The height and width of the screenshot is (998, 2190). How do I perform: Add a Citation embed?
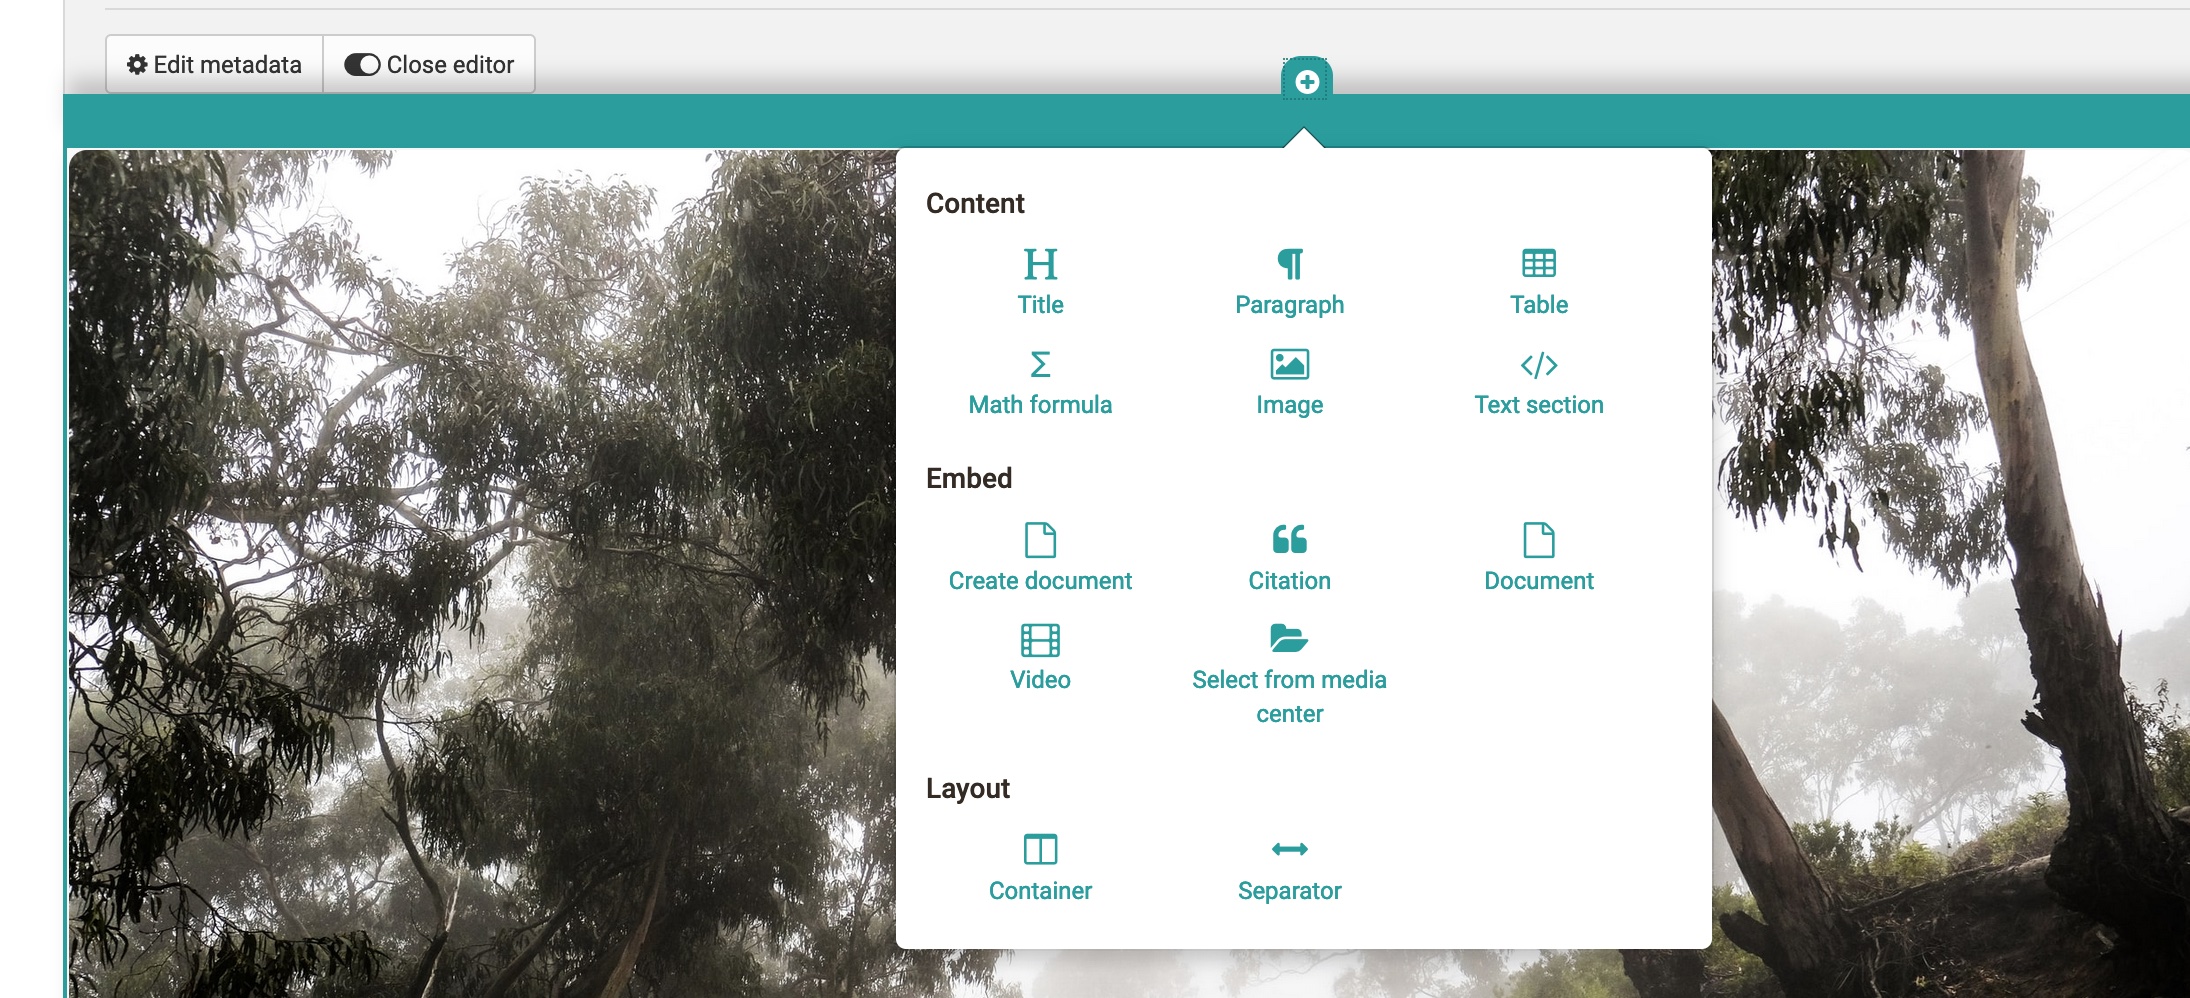click(x=1289, y=558)
